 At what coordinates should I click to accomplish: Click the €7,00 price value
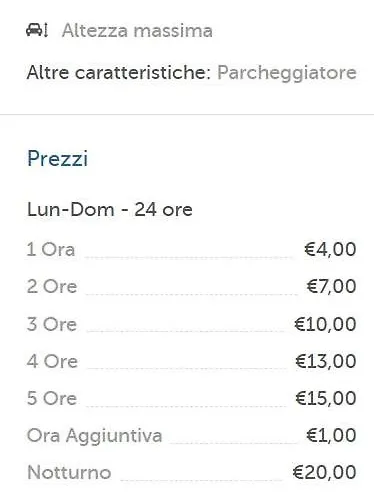coord(331,286)
